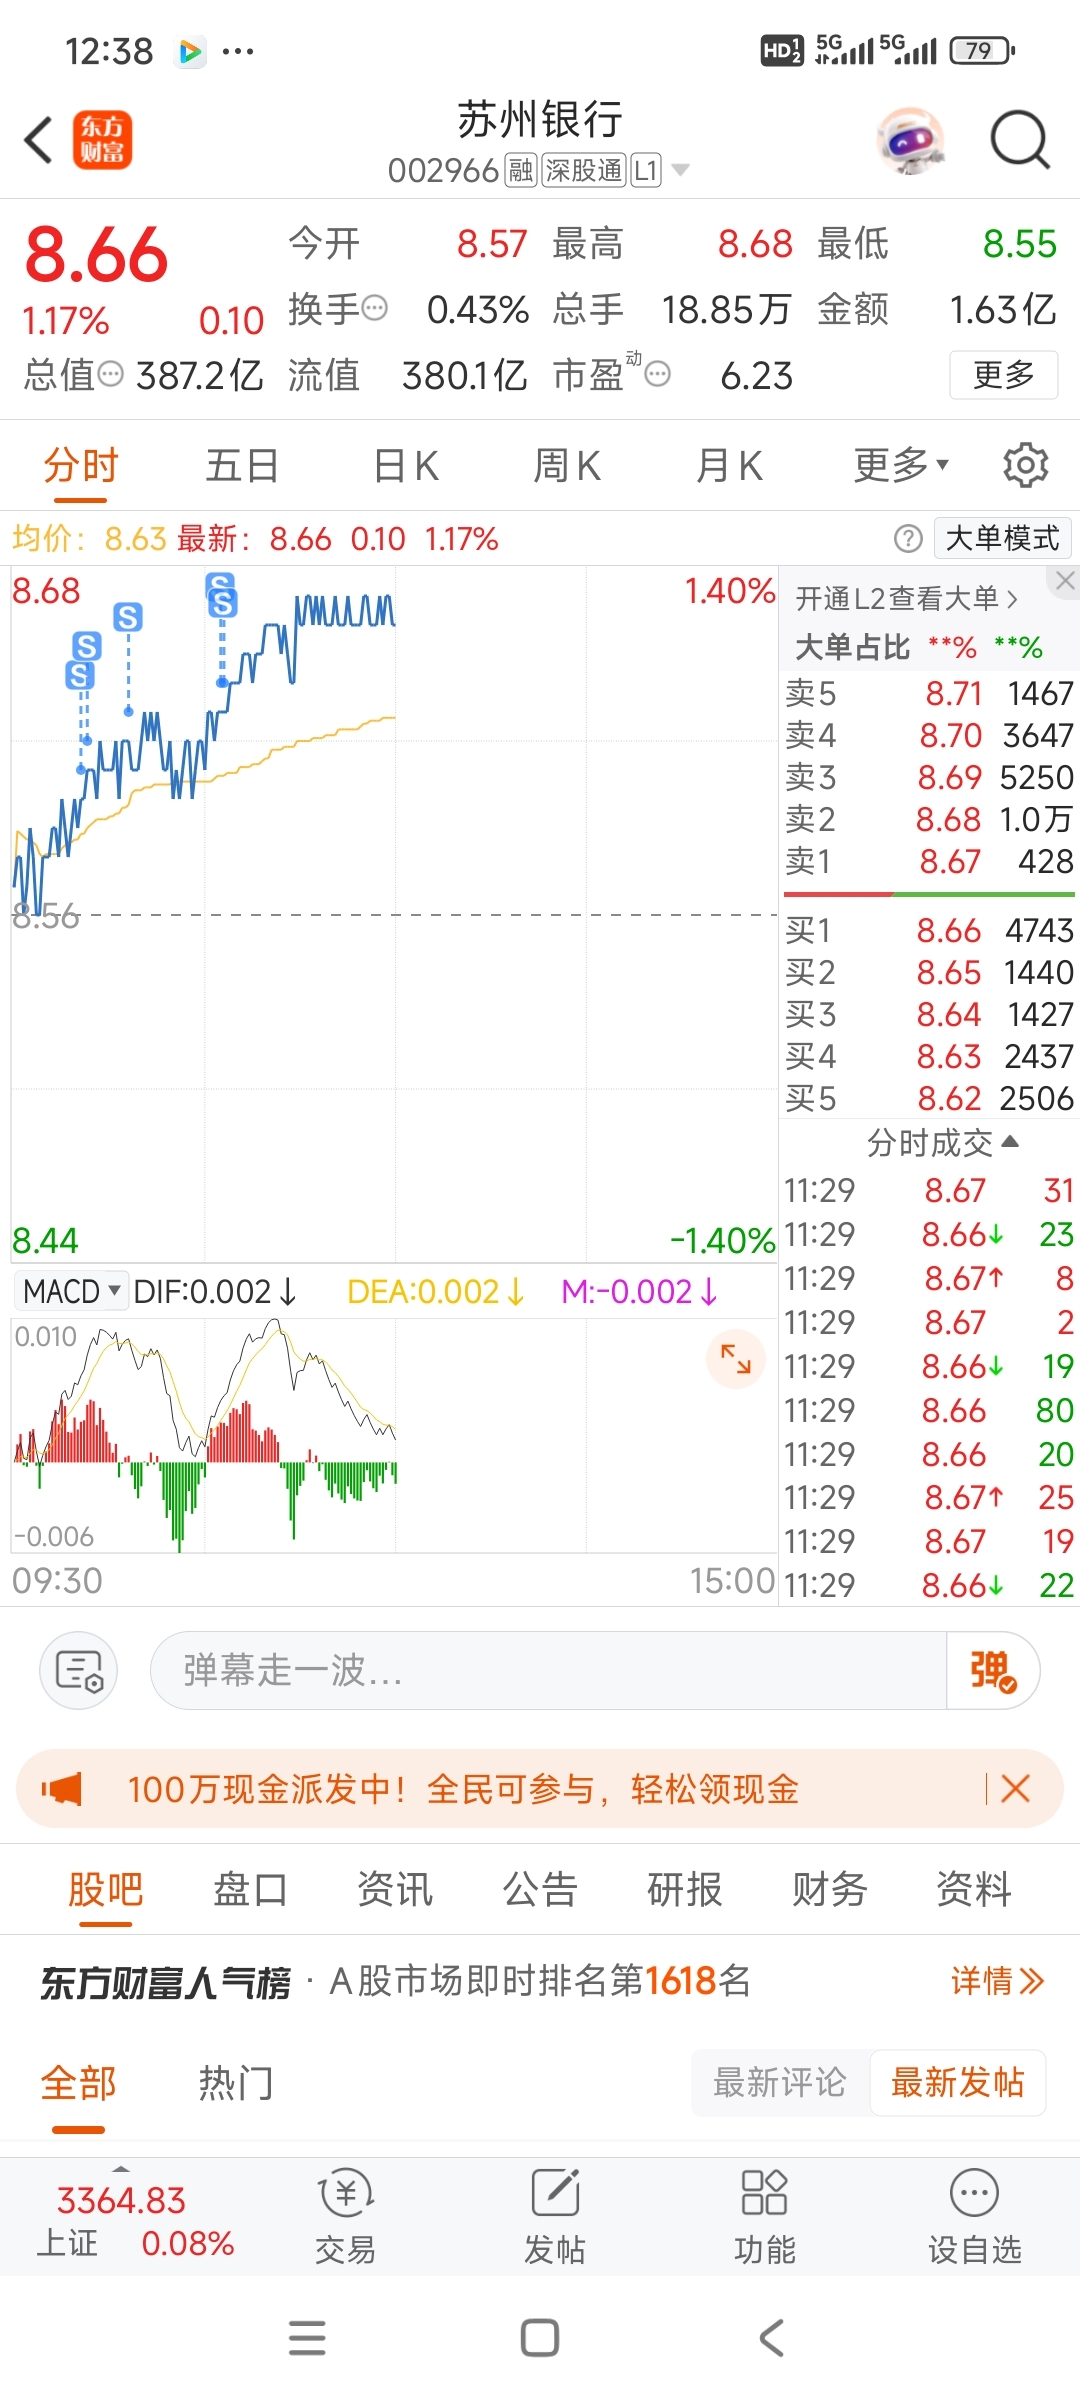Switch to 五日 chart tab
1080x2400 pixels.
(242, 466)
